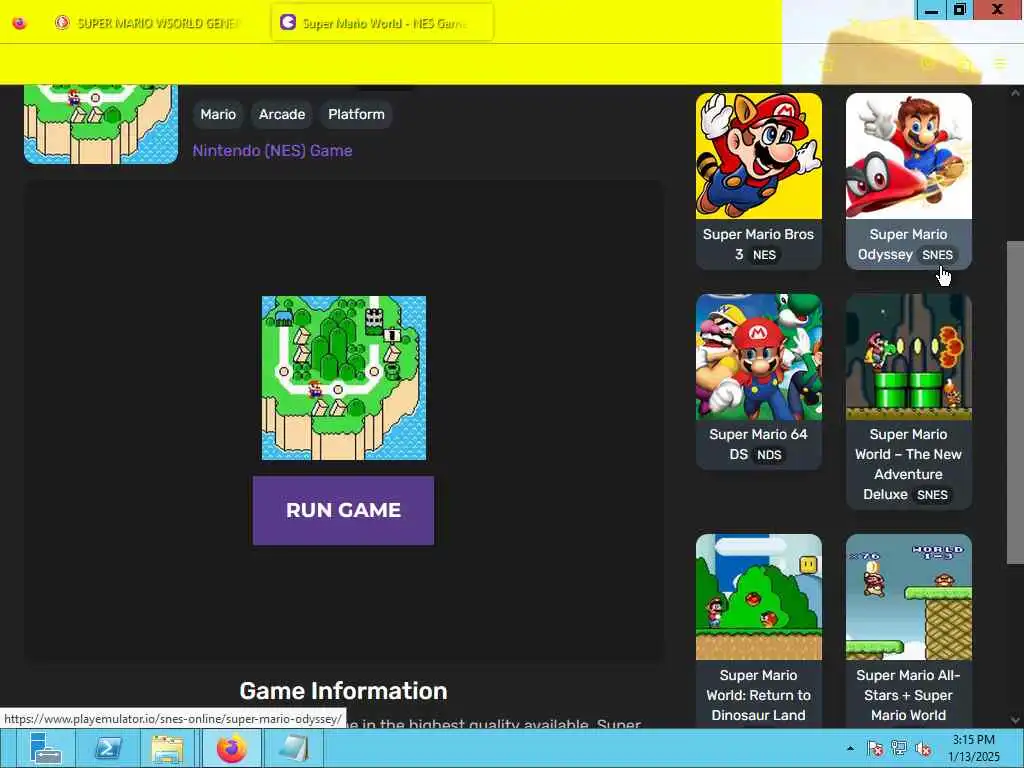Viewport: 1024px width, 768px height.
Task: Open the Firefox hamburger menu
Action: coord(1000,63)
